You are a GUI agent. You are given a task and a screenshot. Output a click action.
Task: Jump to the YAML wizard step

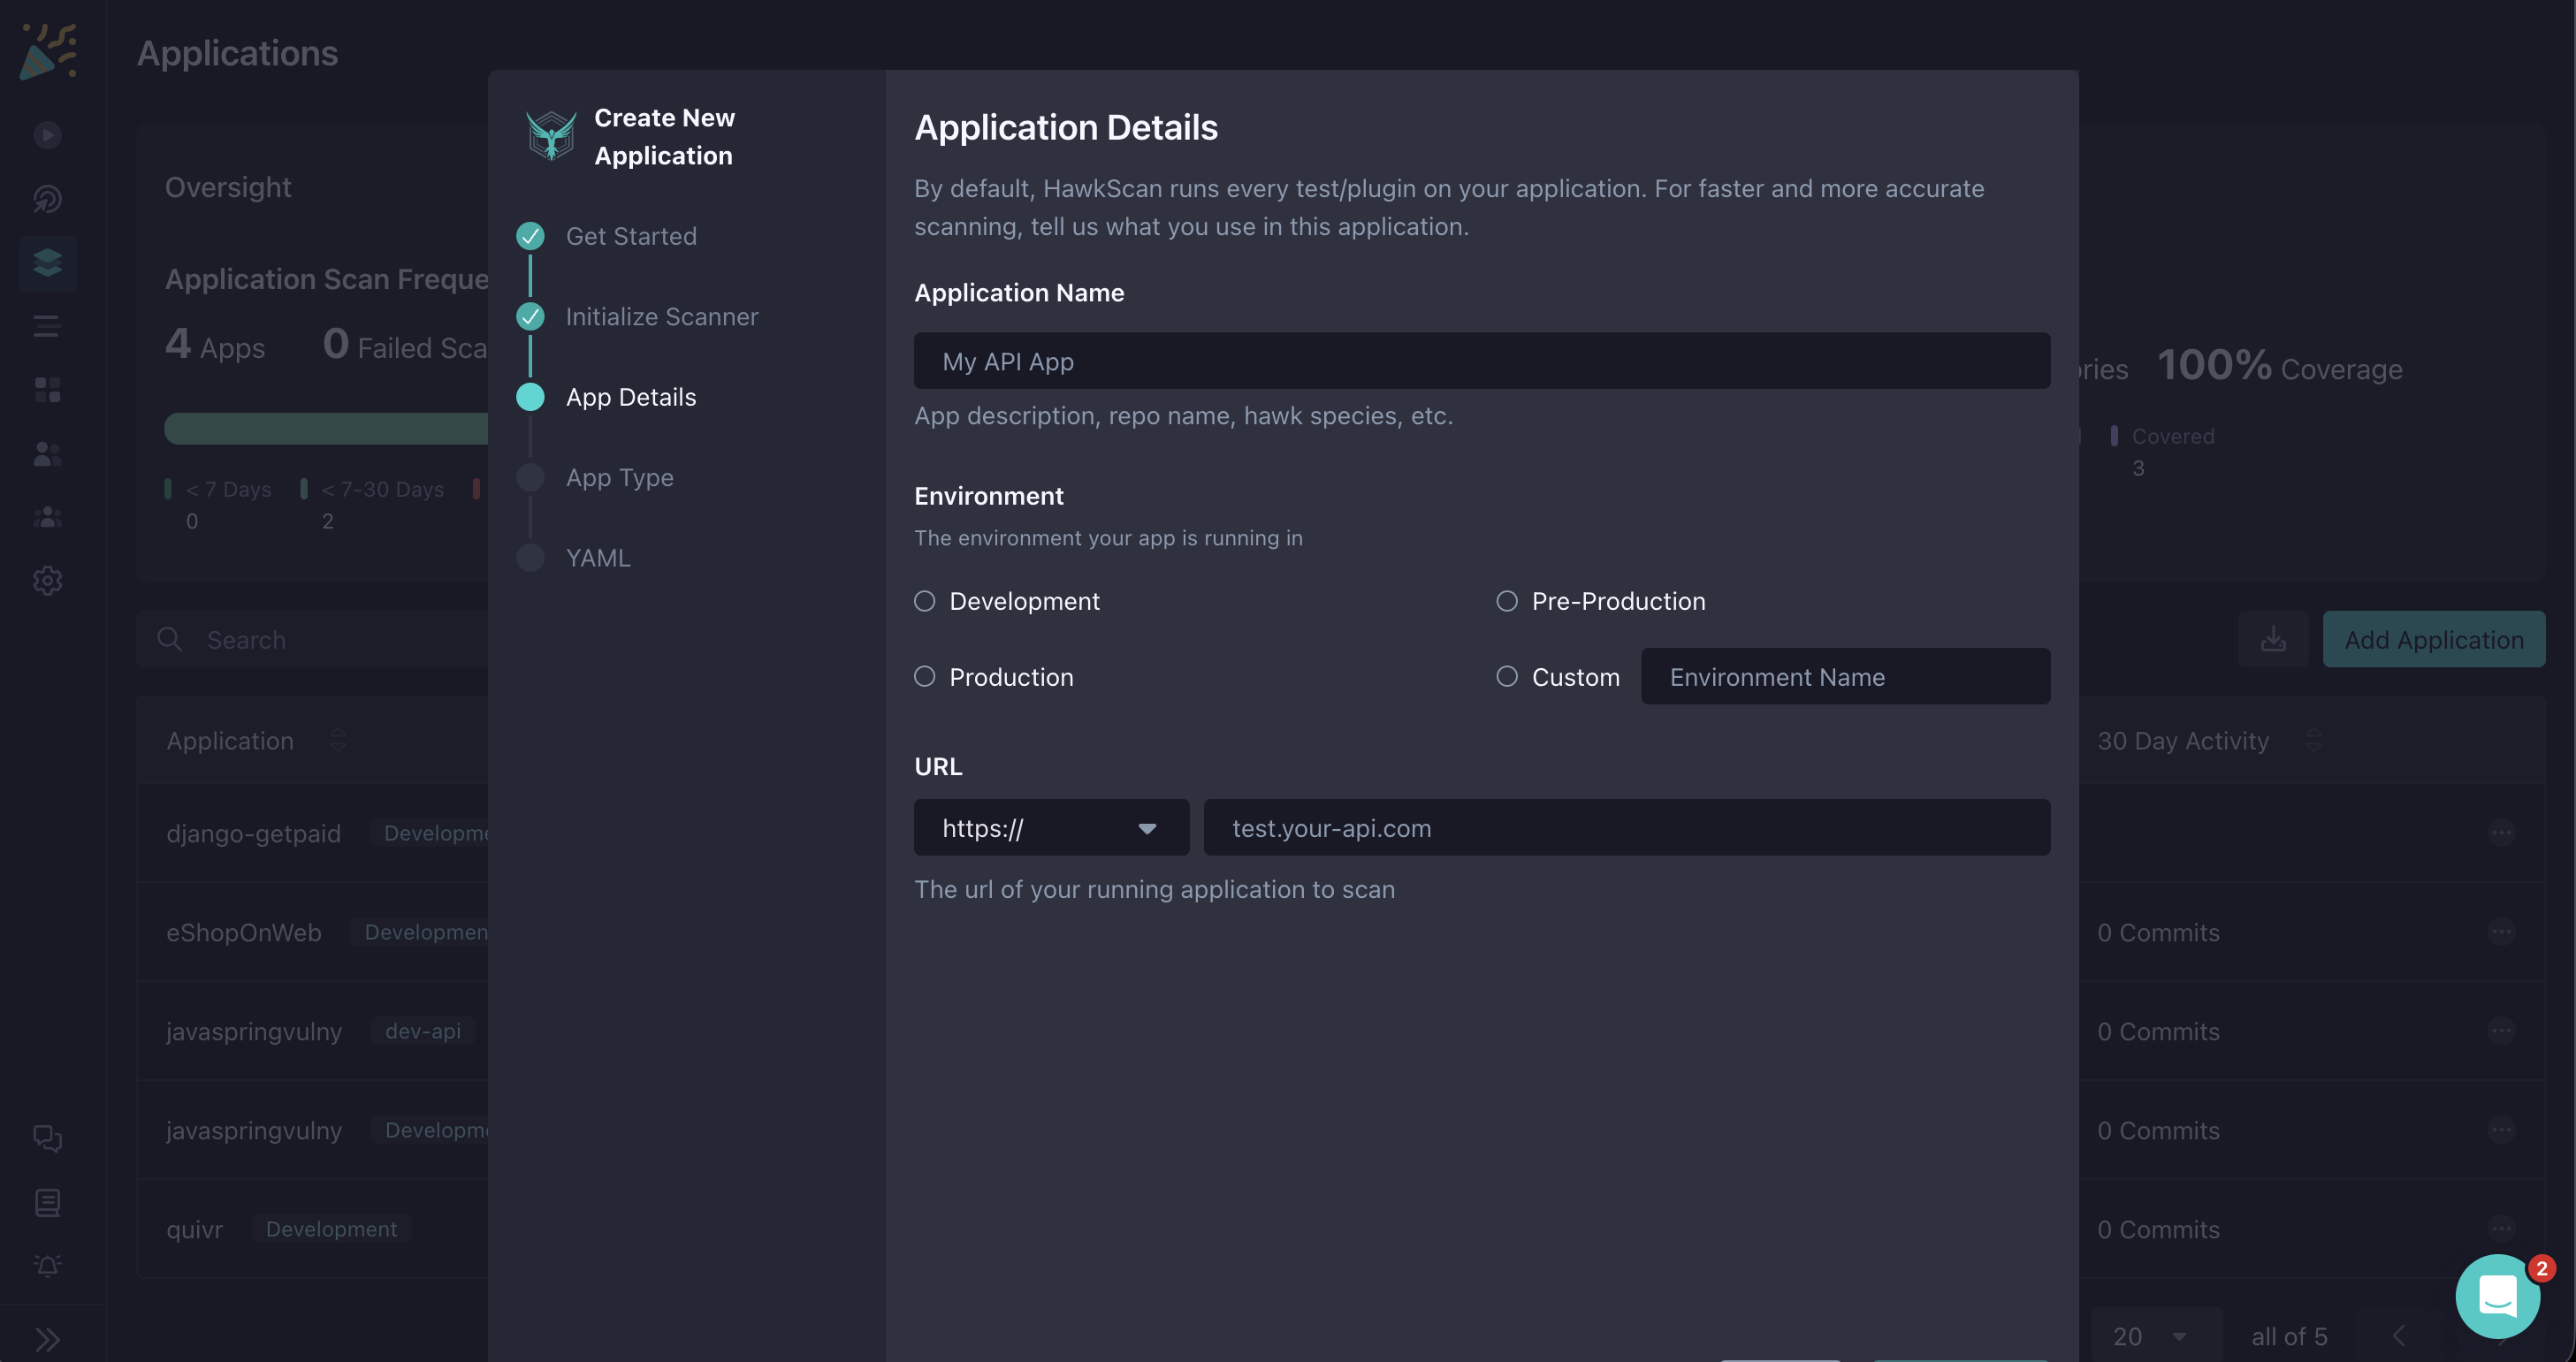click(597, 557)
